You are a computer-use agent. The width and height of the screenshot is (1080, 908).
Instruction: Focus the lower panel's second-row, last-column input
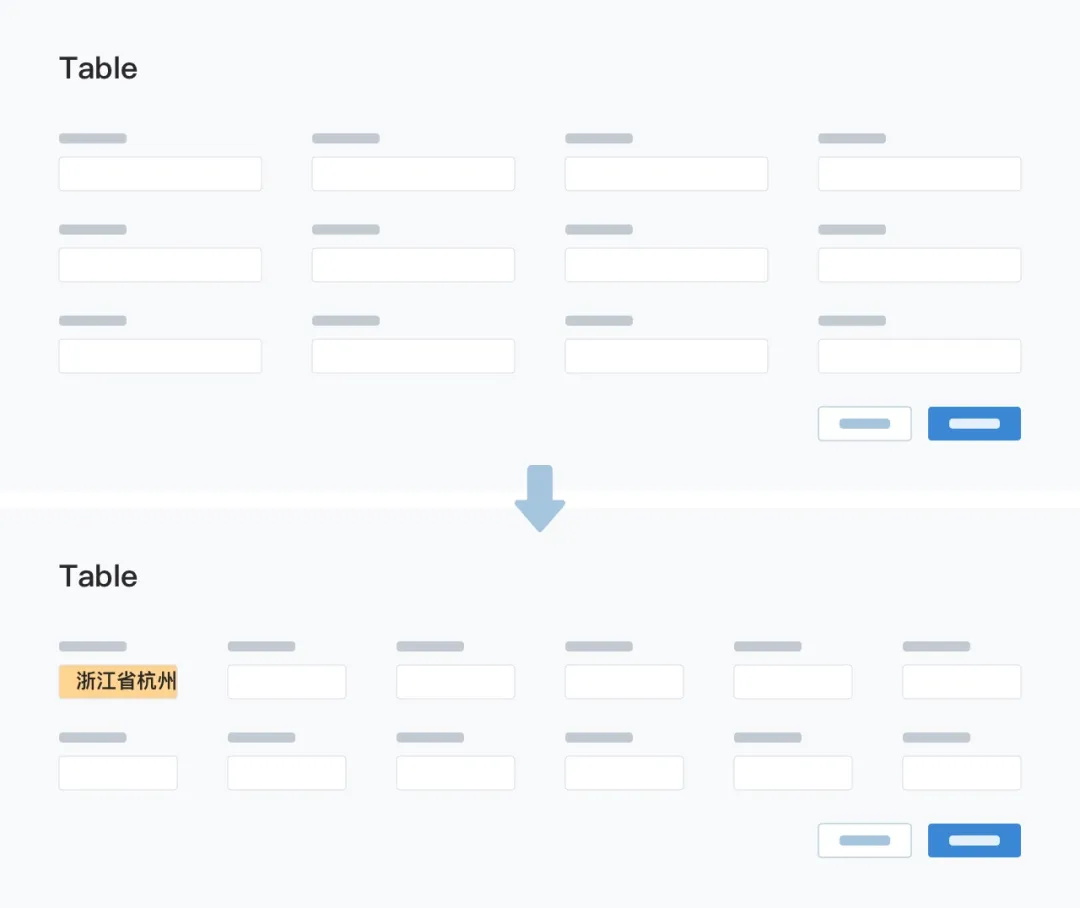click(x=961, y=773)
